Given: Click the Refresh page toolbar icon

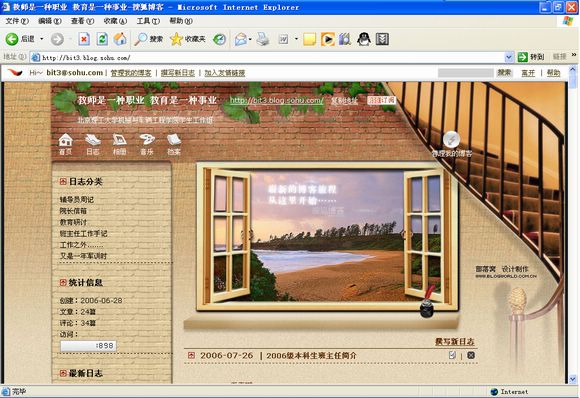Looking at the screenshot, I should coord(102,39).
